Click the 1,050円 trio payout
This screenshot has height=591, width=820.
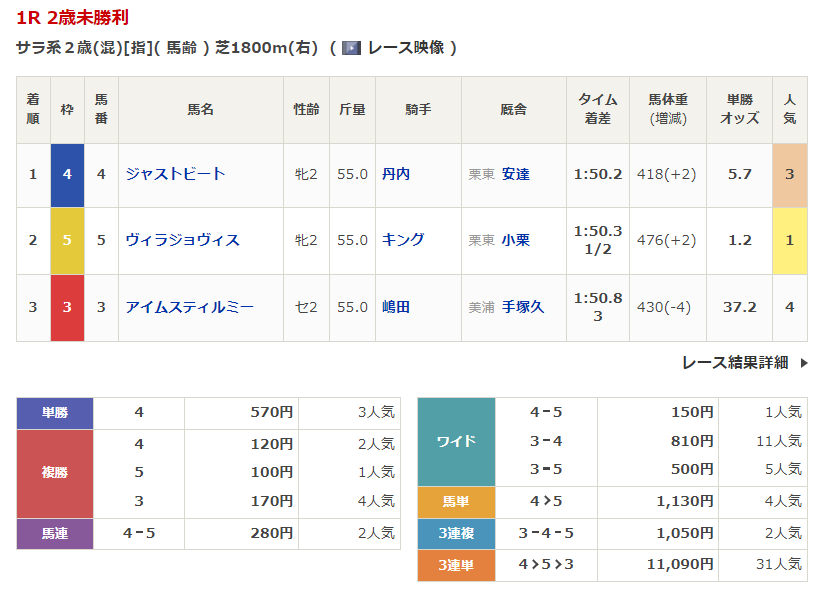pyautogui.click(x=685, y=533)
